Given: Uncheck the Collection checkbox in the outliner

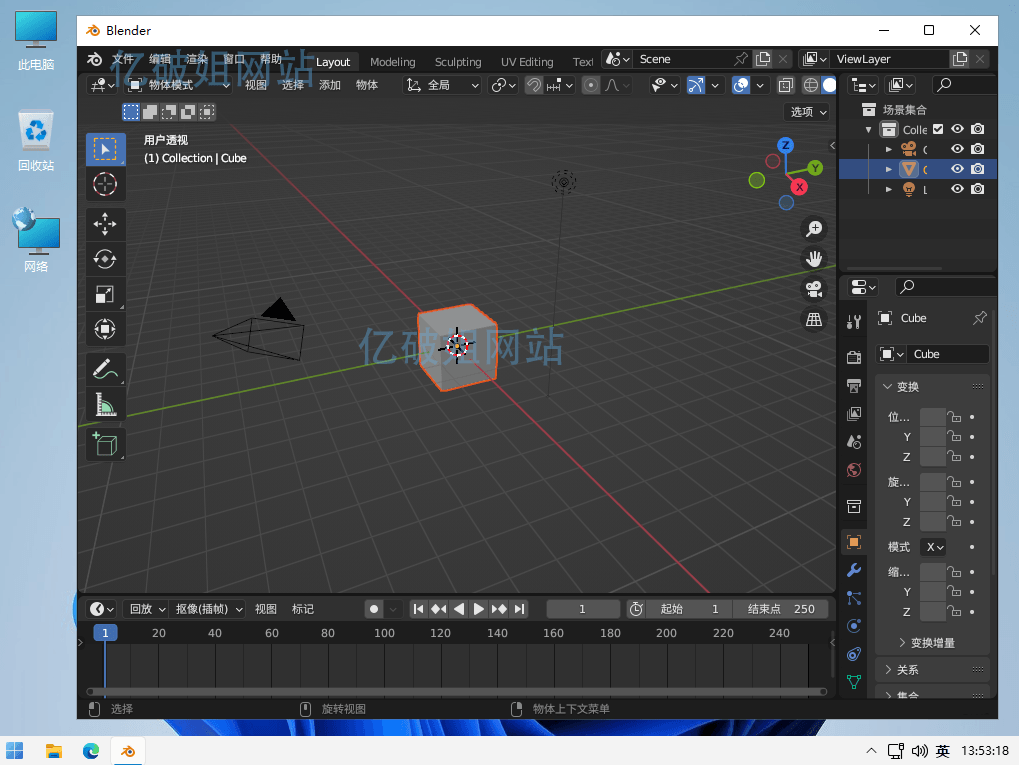Looking at the screenshot, I should point(938,129).
